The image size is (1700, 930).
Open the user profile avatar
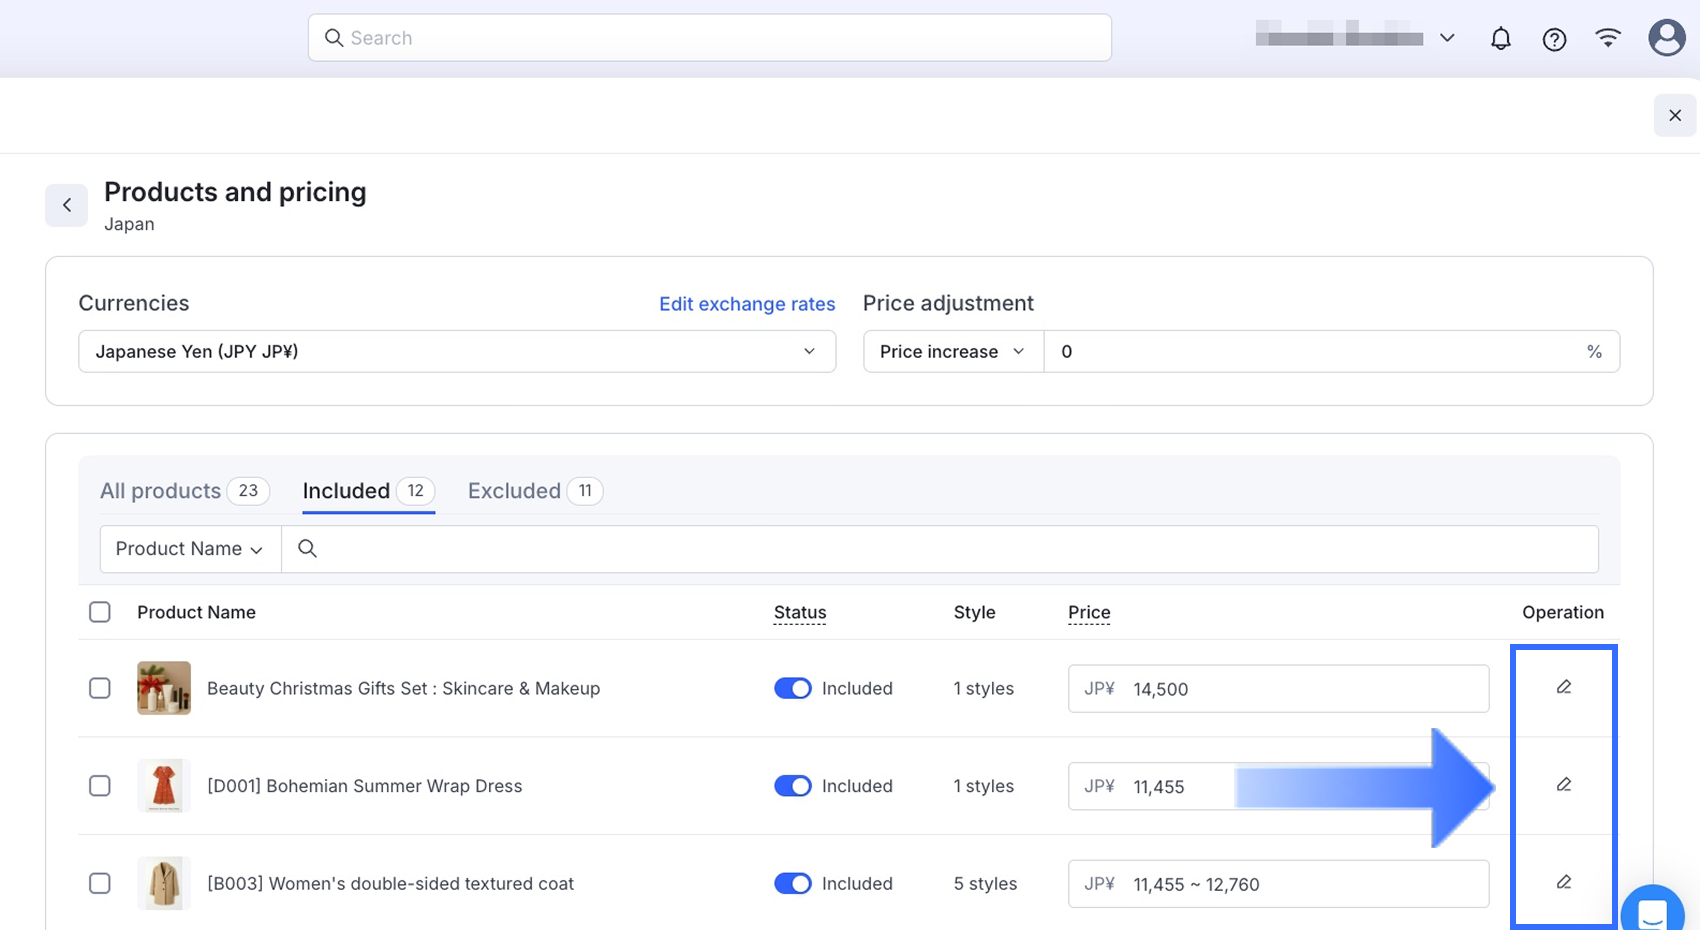point(1666,38)
